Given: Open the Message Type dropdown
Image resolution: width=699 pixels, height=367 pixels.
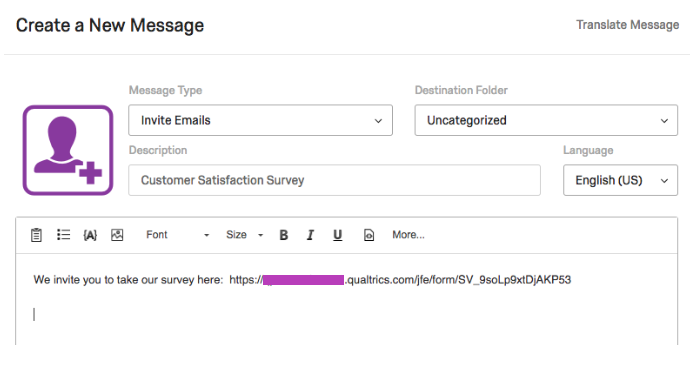Looking at the screenshot, I should [x=260, y=120].
